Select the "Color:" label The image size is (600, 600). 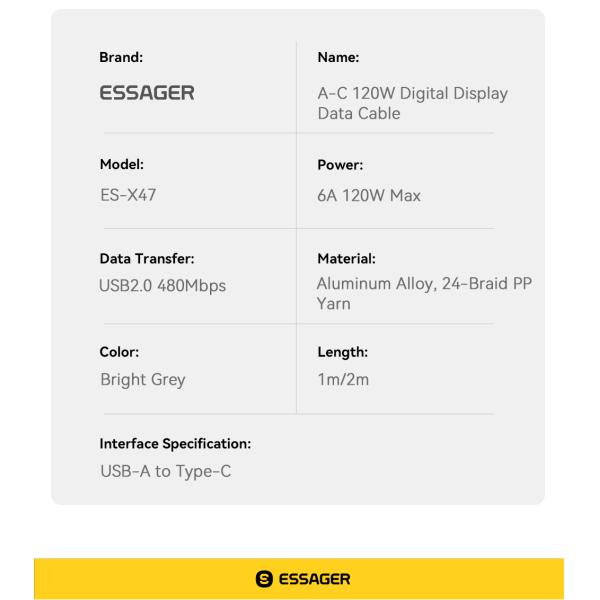click(118, 350)
